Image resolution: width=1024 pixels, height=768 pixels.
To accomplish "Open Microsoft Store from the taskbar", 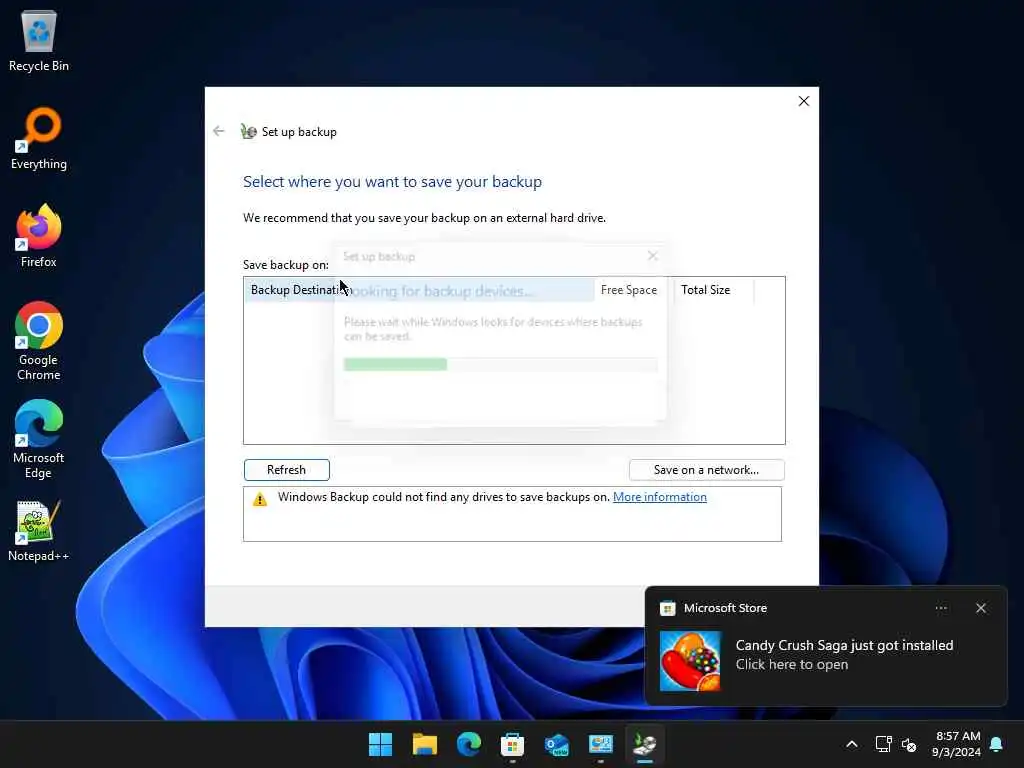I will coord(513,744).
